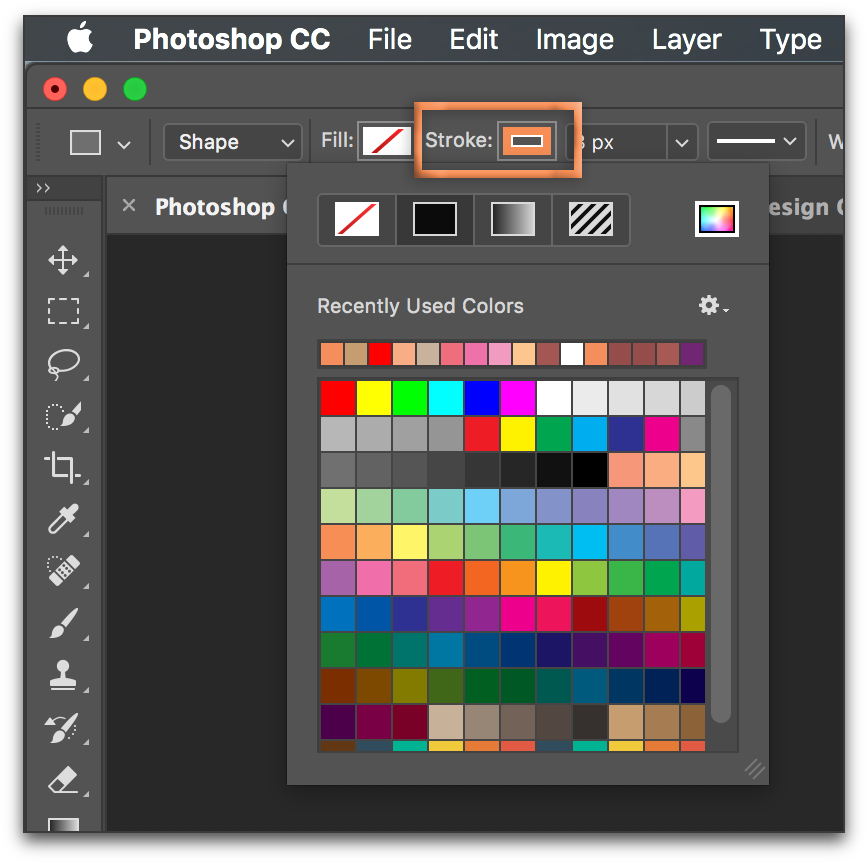Screen dimensions: 867x863
Task: Open the Image menu
Action: 574,40
